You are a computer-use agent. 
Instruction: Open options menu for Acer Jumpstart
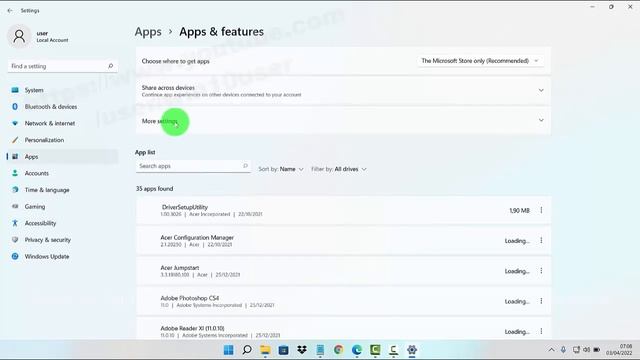coord(541,271)
